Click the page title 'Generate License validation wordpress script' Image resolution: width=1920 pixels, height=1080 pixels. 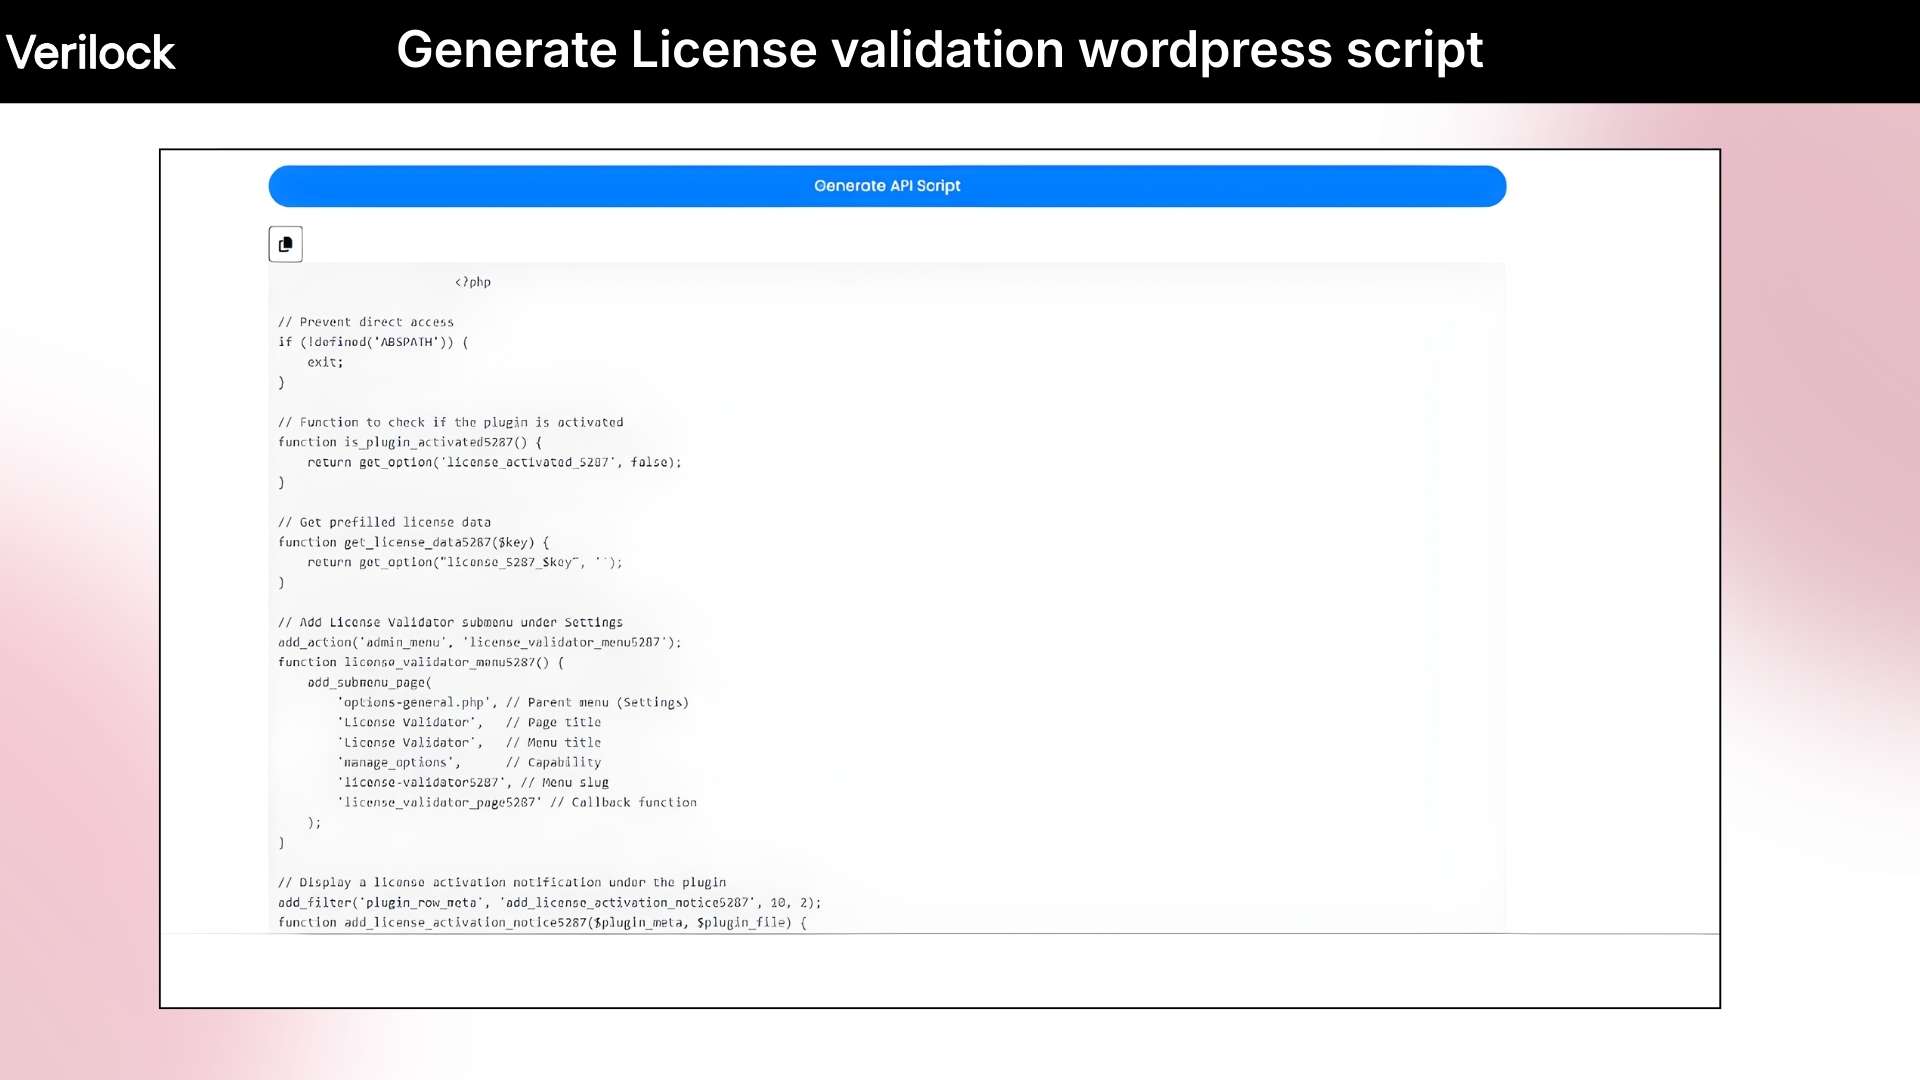(x=940, y=49)
